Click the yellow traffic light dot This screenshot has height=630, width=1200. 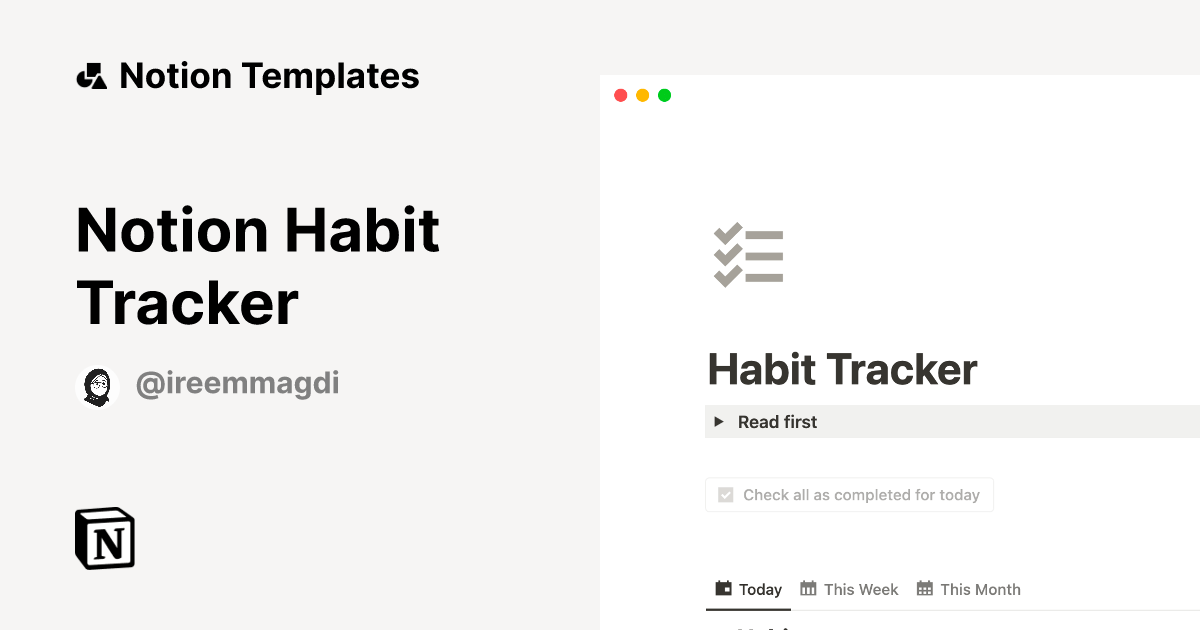pos(642,95)
